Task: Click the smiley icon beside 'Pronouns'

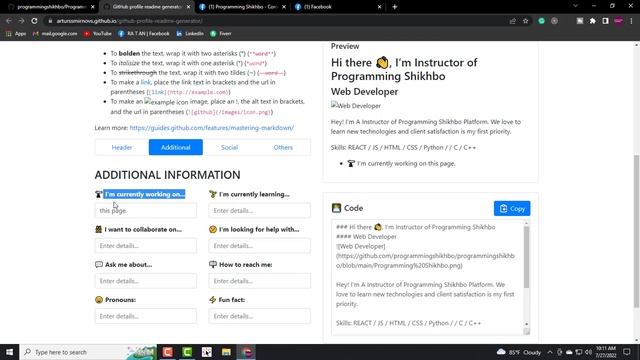Action: tap(99, 300)
